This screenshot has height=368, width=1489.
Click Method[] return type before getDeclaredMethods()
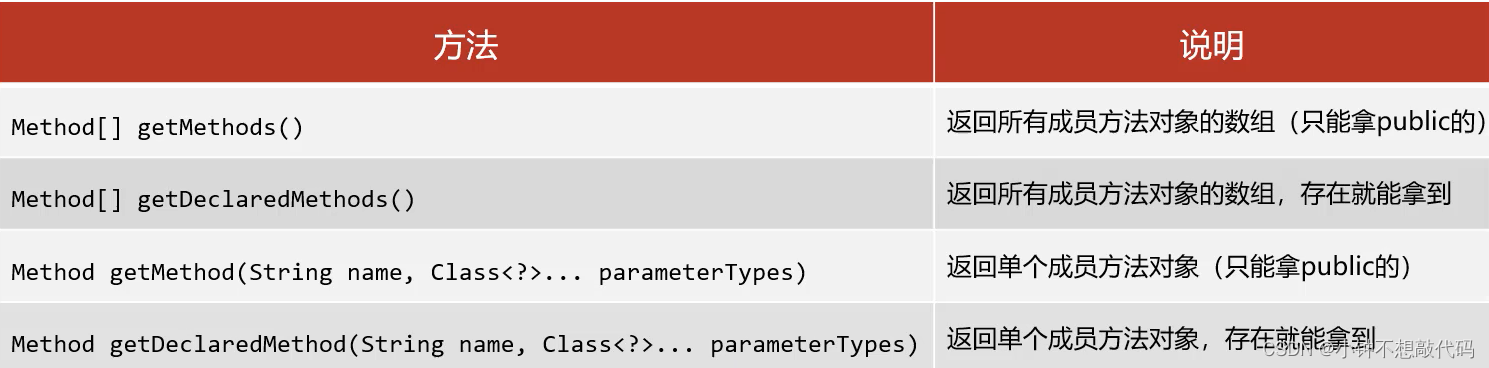coord(66,199)
